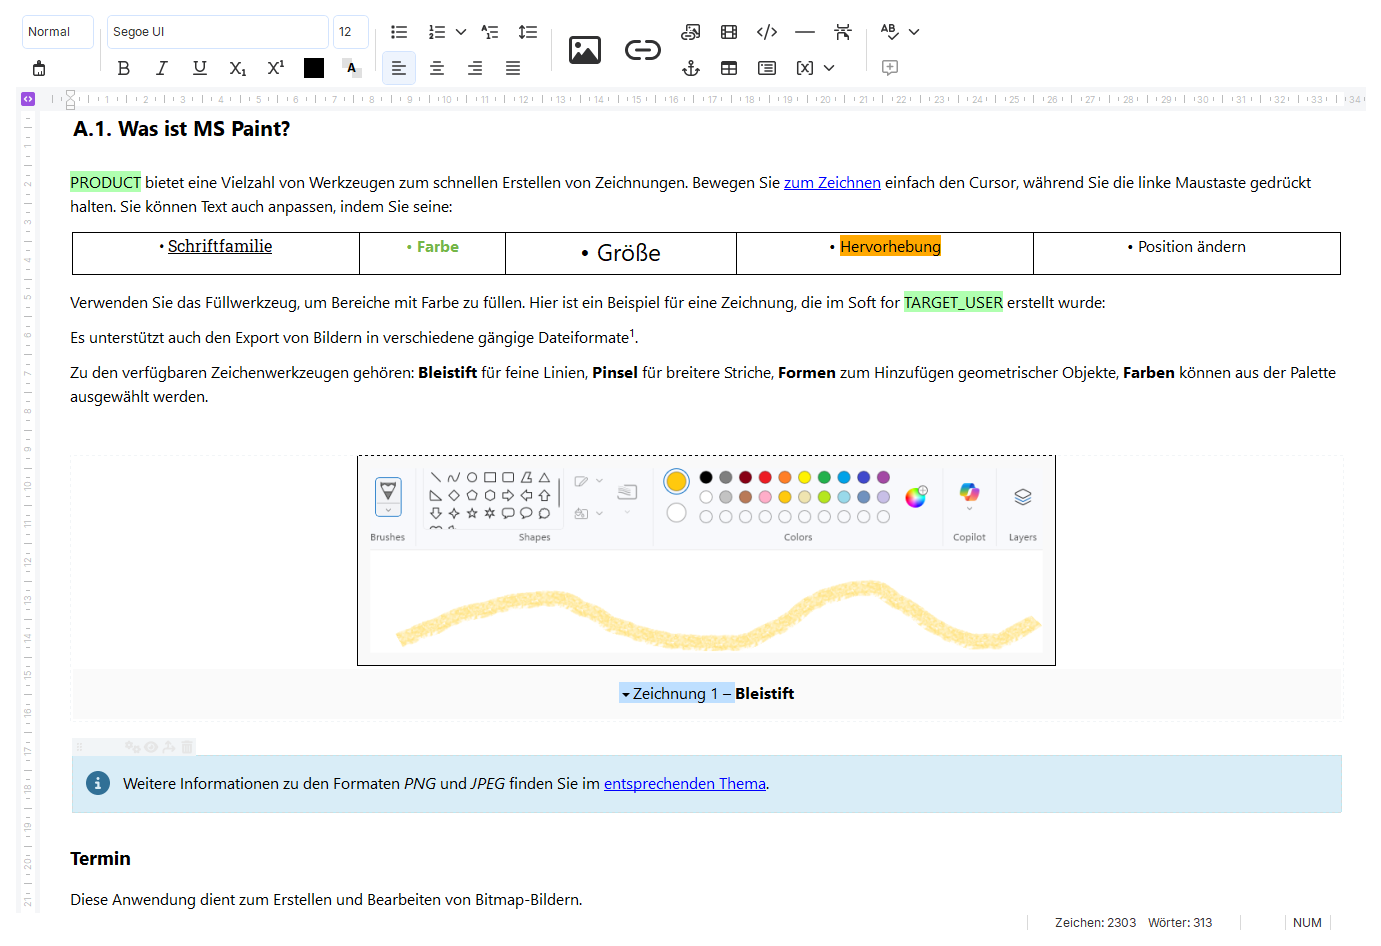Screen dimensions: 1381x946
Task: Open the Normal paragraph style dropdown
Action: click(x=58, y=32)
